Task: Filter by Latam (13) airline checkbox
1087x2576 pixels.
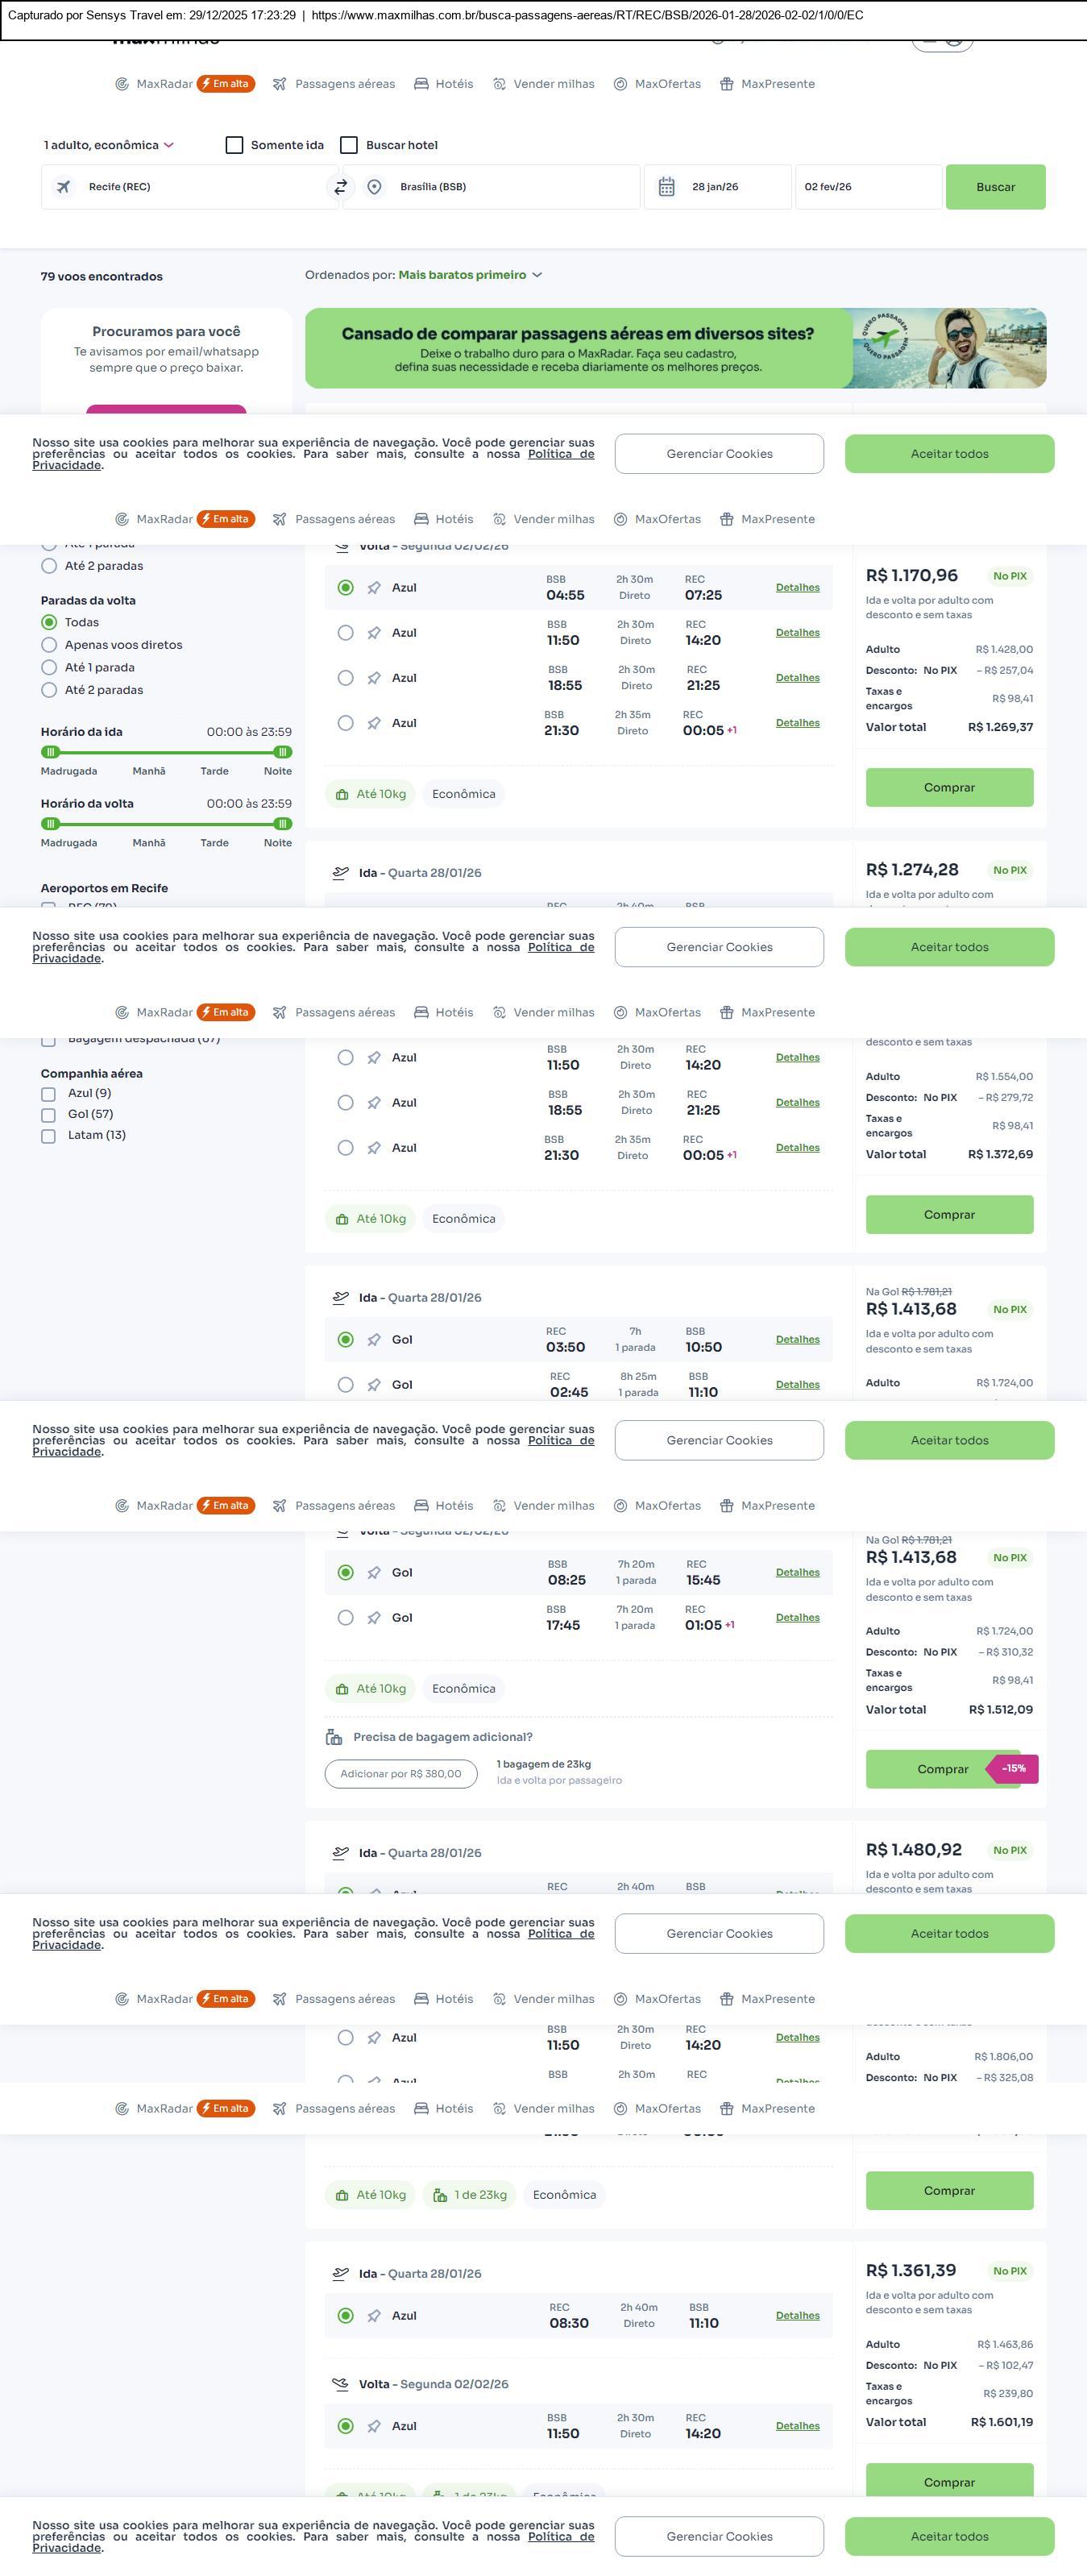Action: [48, 1136]
